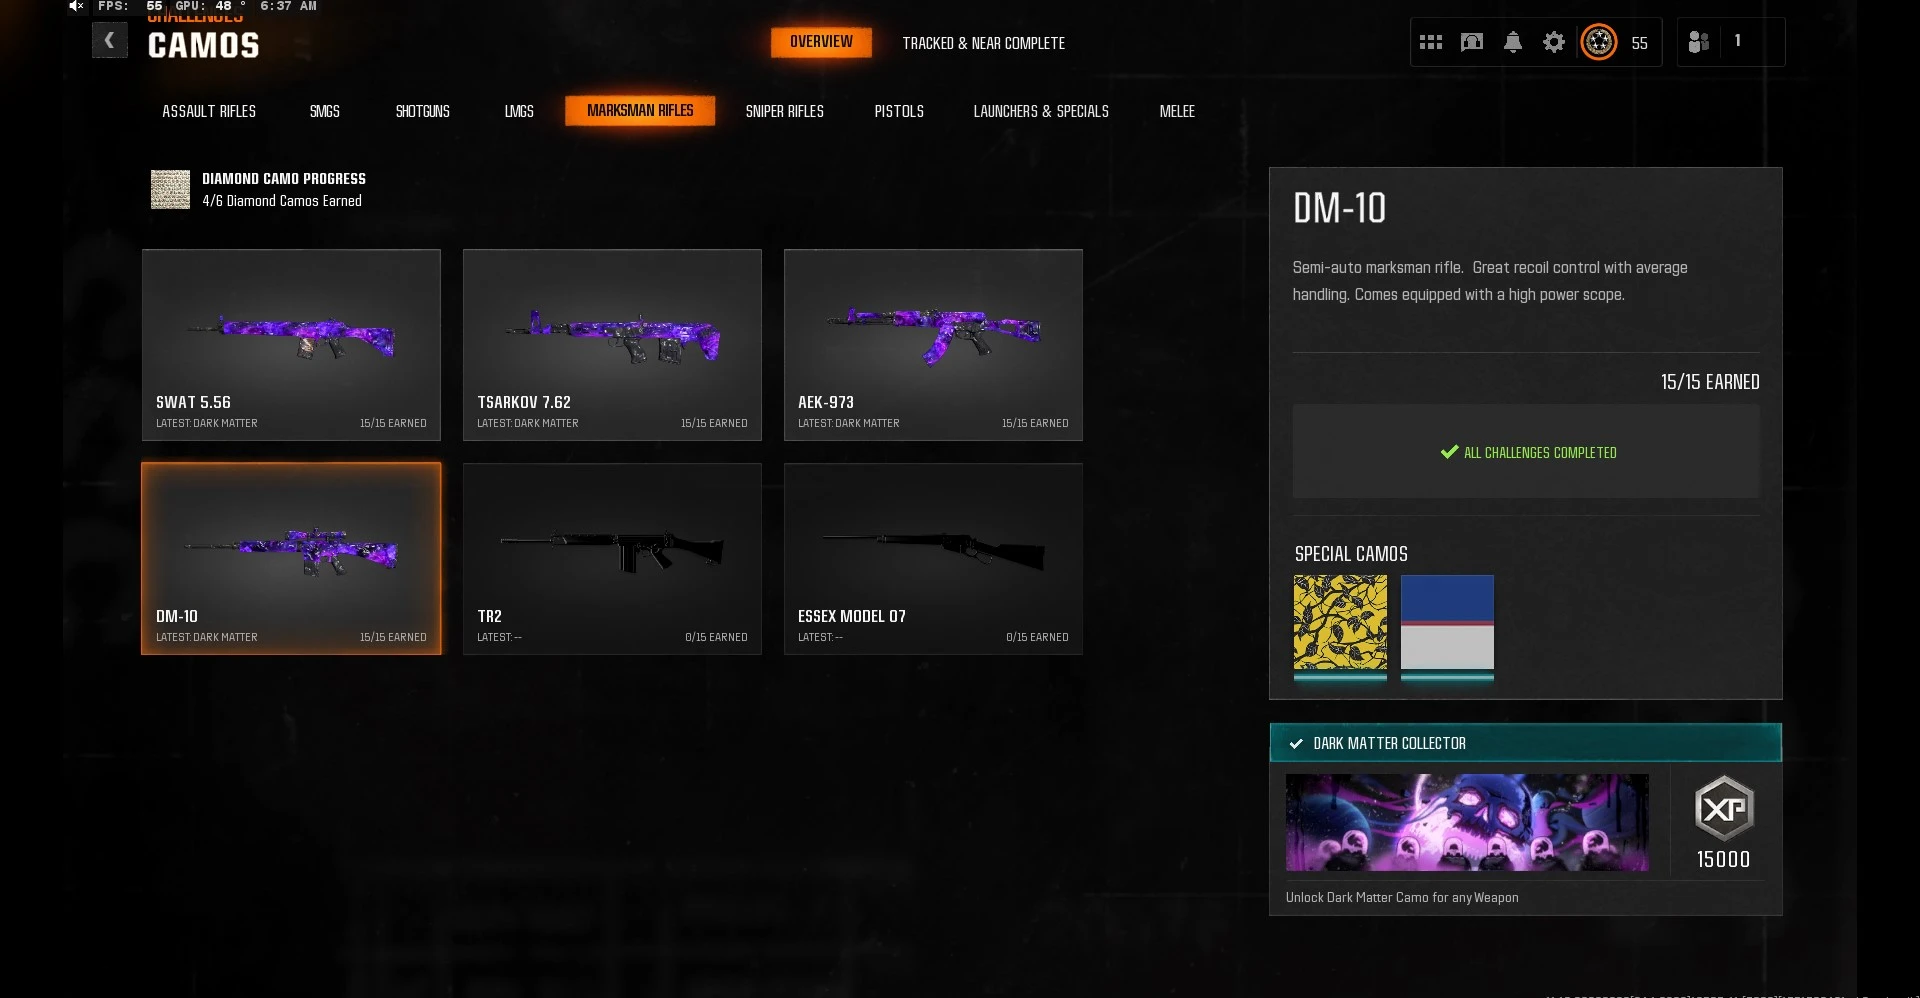Select the Sniper Rifles category tab
Image resolution: width=1920 pixels, height=998 pixels.
click(785, 111)
